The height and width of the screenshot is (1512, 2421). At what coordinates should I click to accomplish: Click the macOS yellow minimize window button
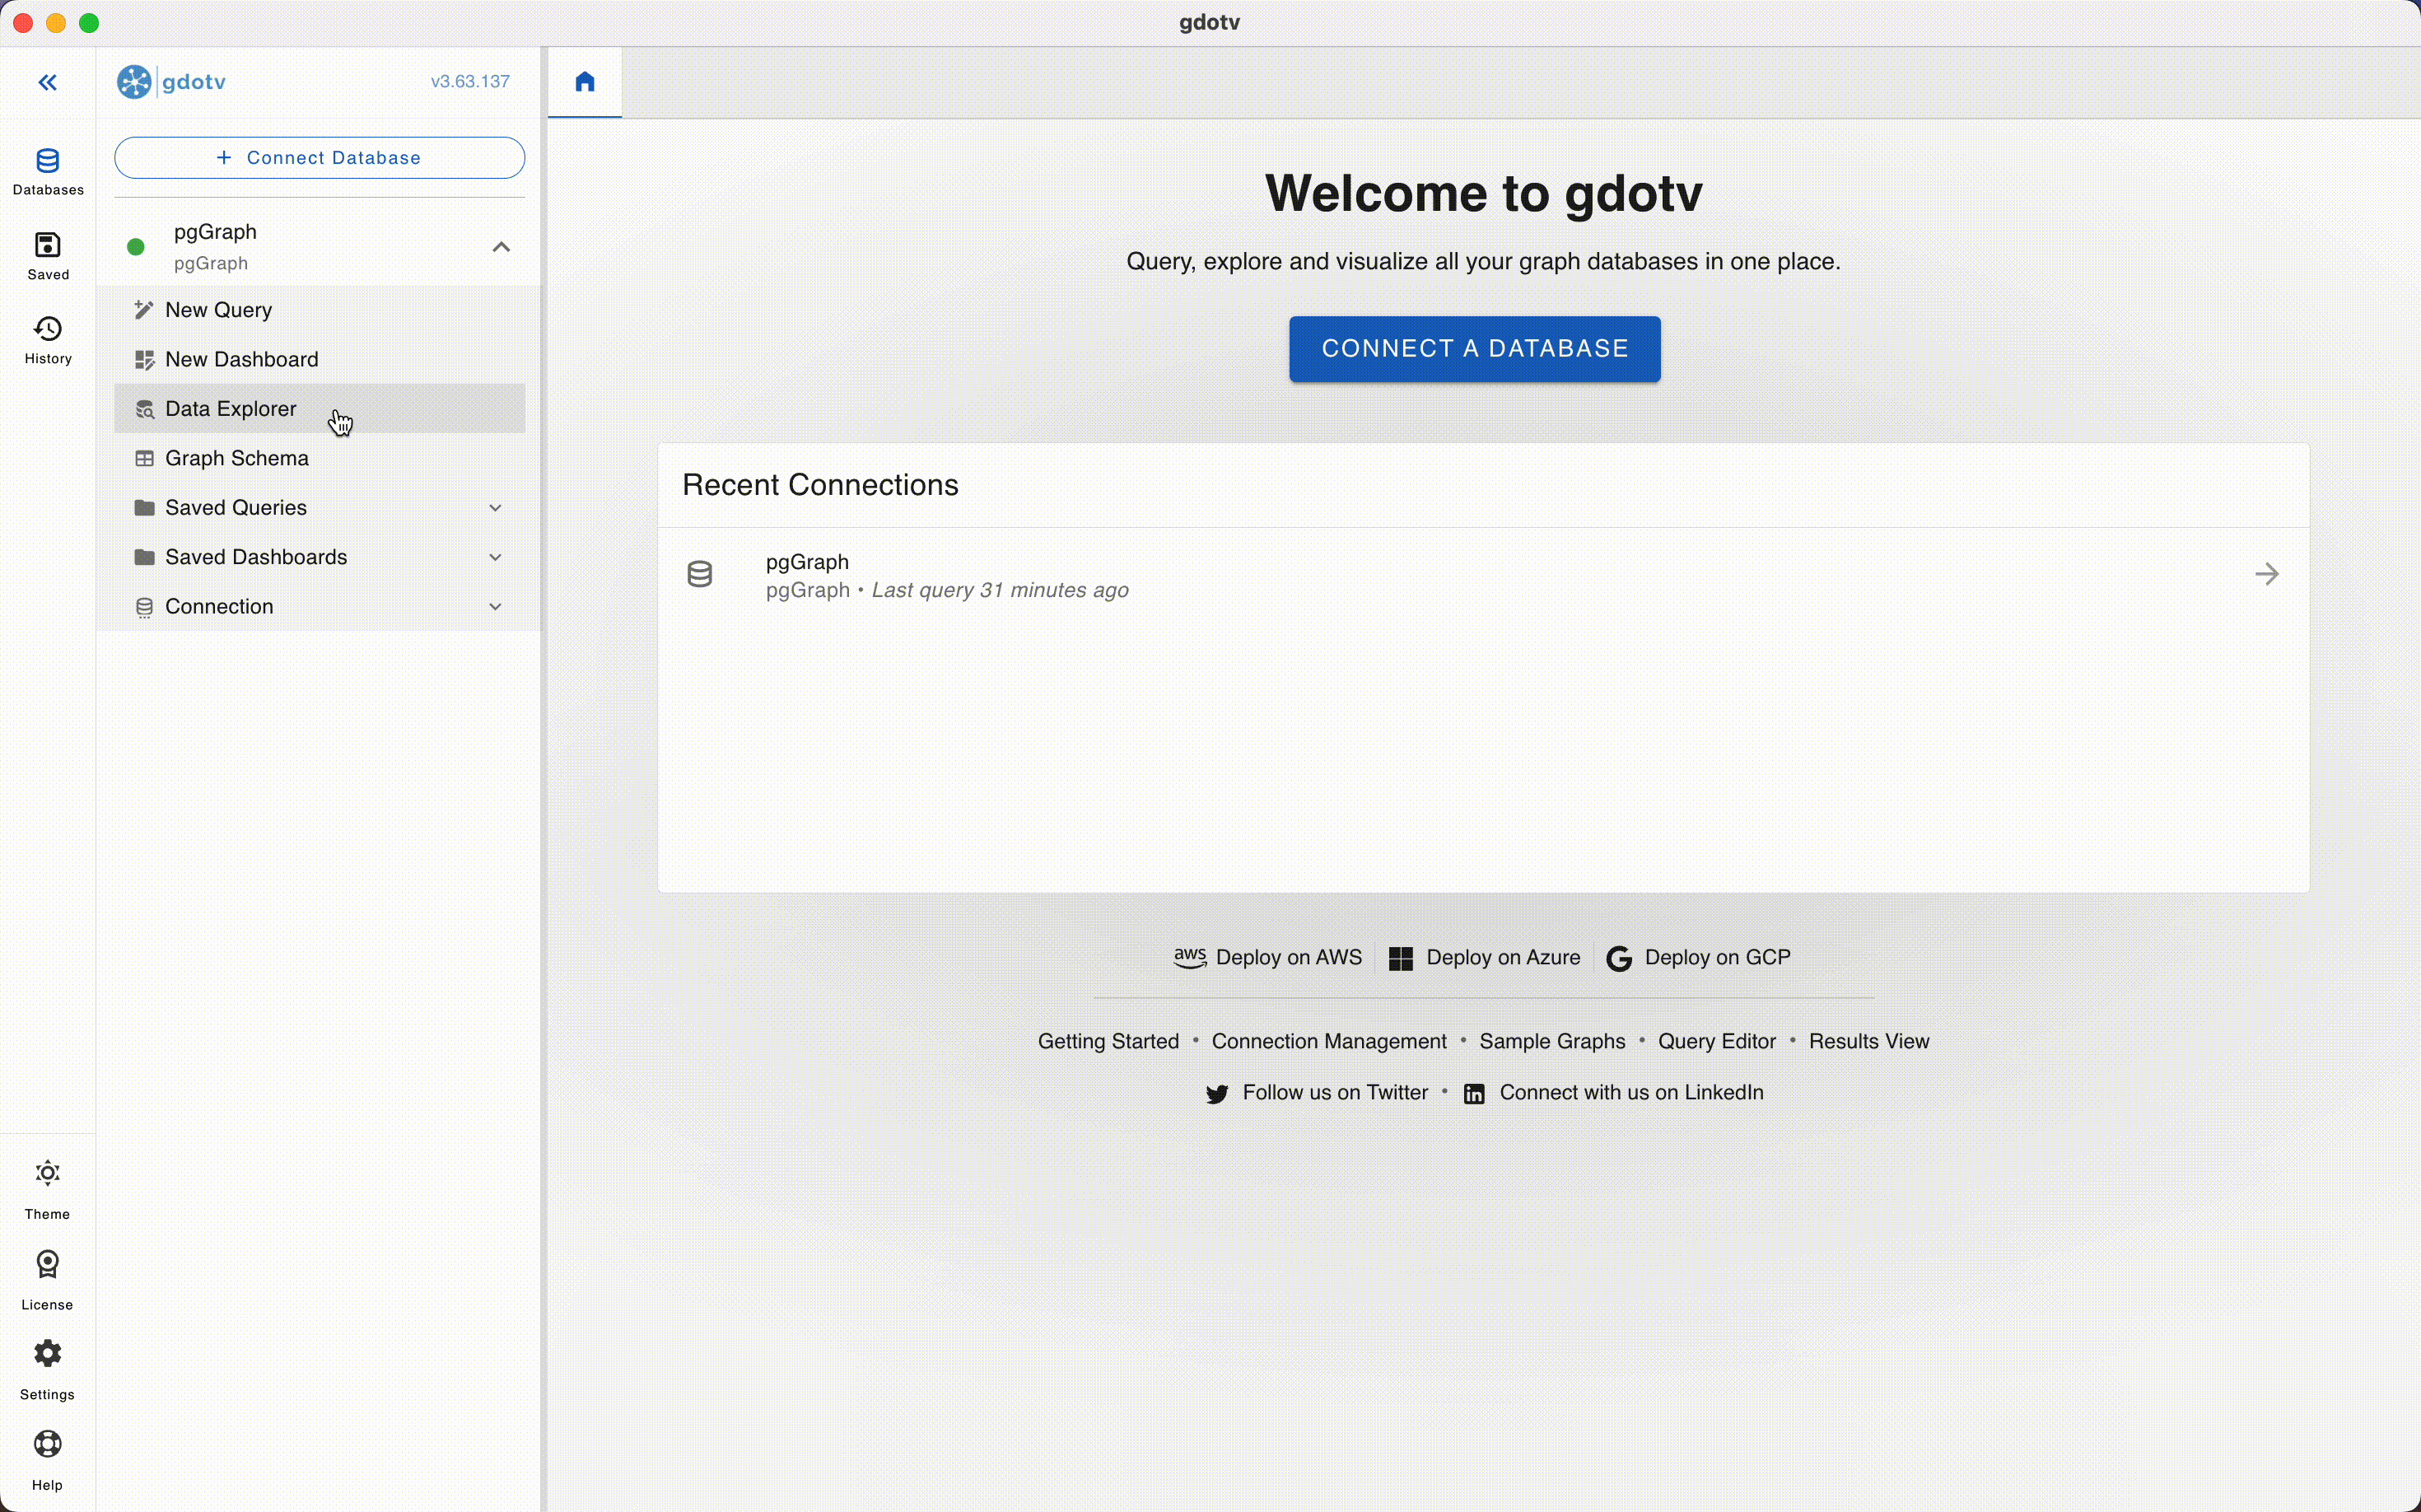coord(57,23)
